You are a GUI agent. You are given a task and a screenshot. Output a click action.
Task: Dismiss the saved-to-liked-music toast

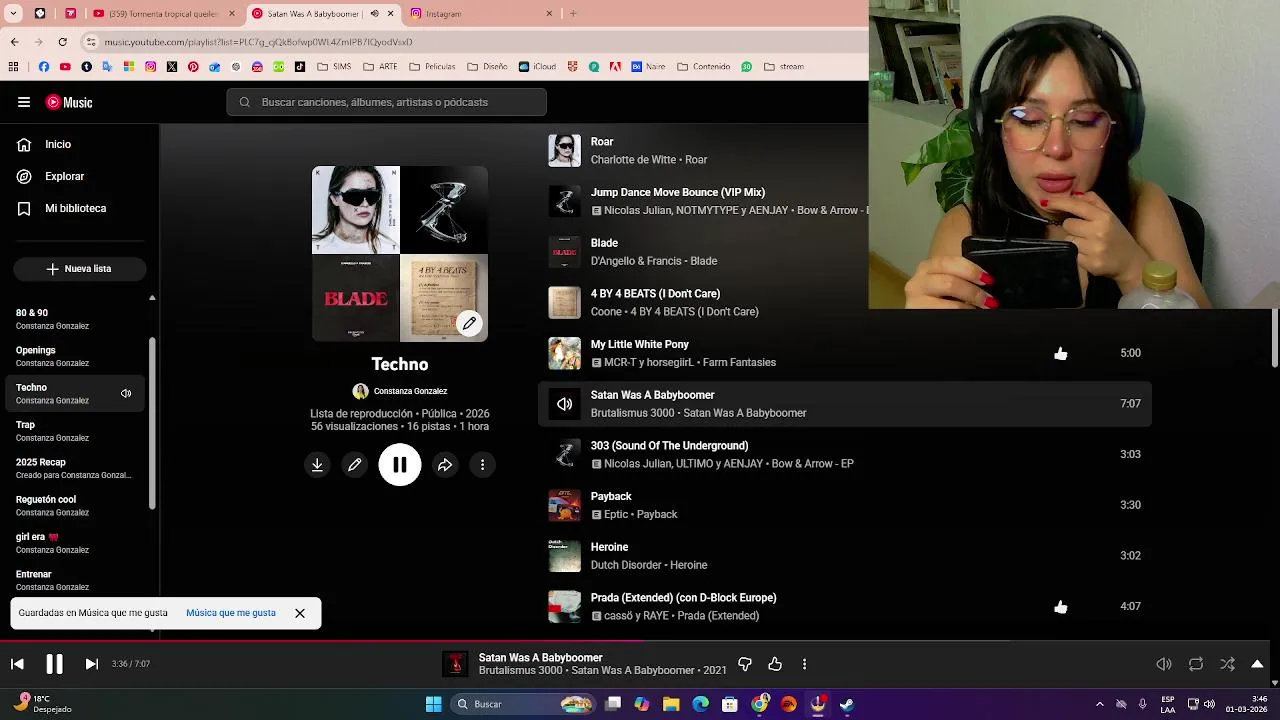coord(300,613)
